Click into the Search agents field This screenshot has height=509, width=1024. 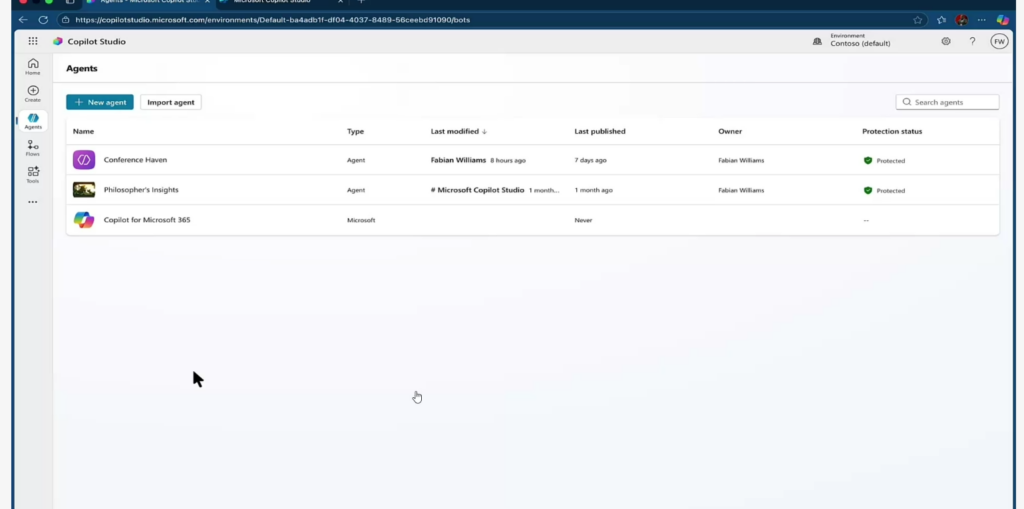click(948, 102)
